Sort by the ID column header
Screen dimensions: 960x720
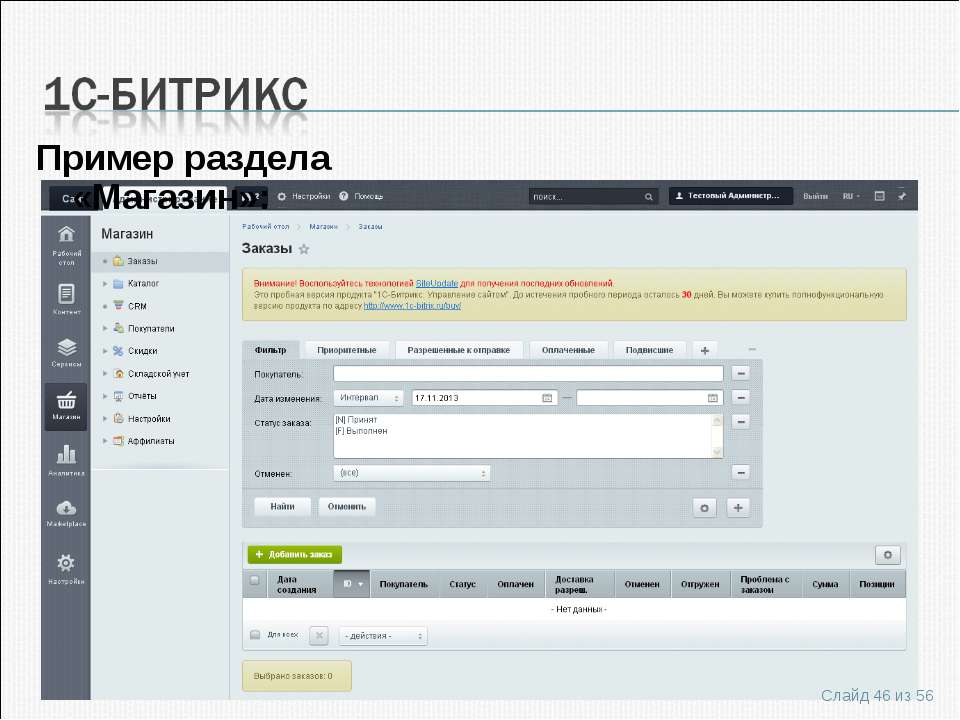[x=352, y=584]
